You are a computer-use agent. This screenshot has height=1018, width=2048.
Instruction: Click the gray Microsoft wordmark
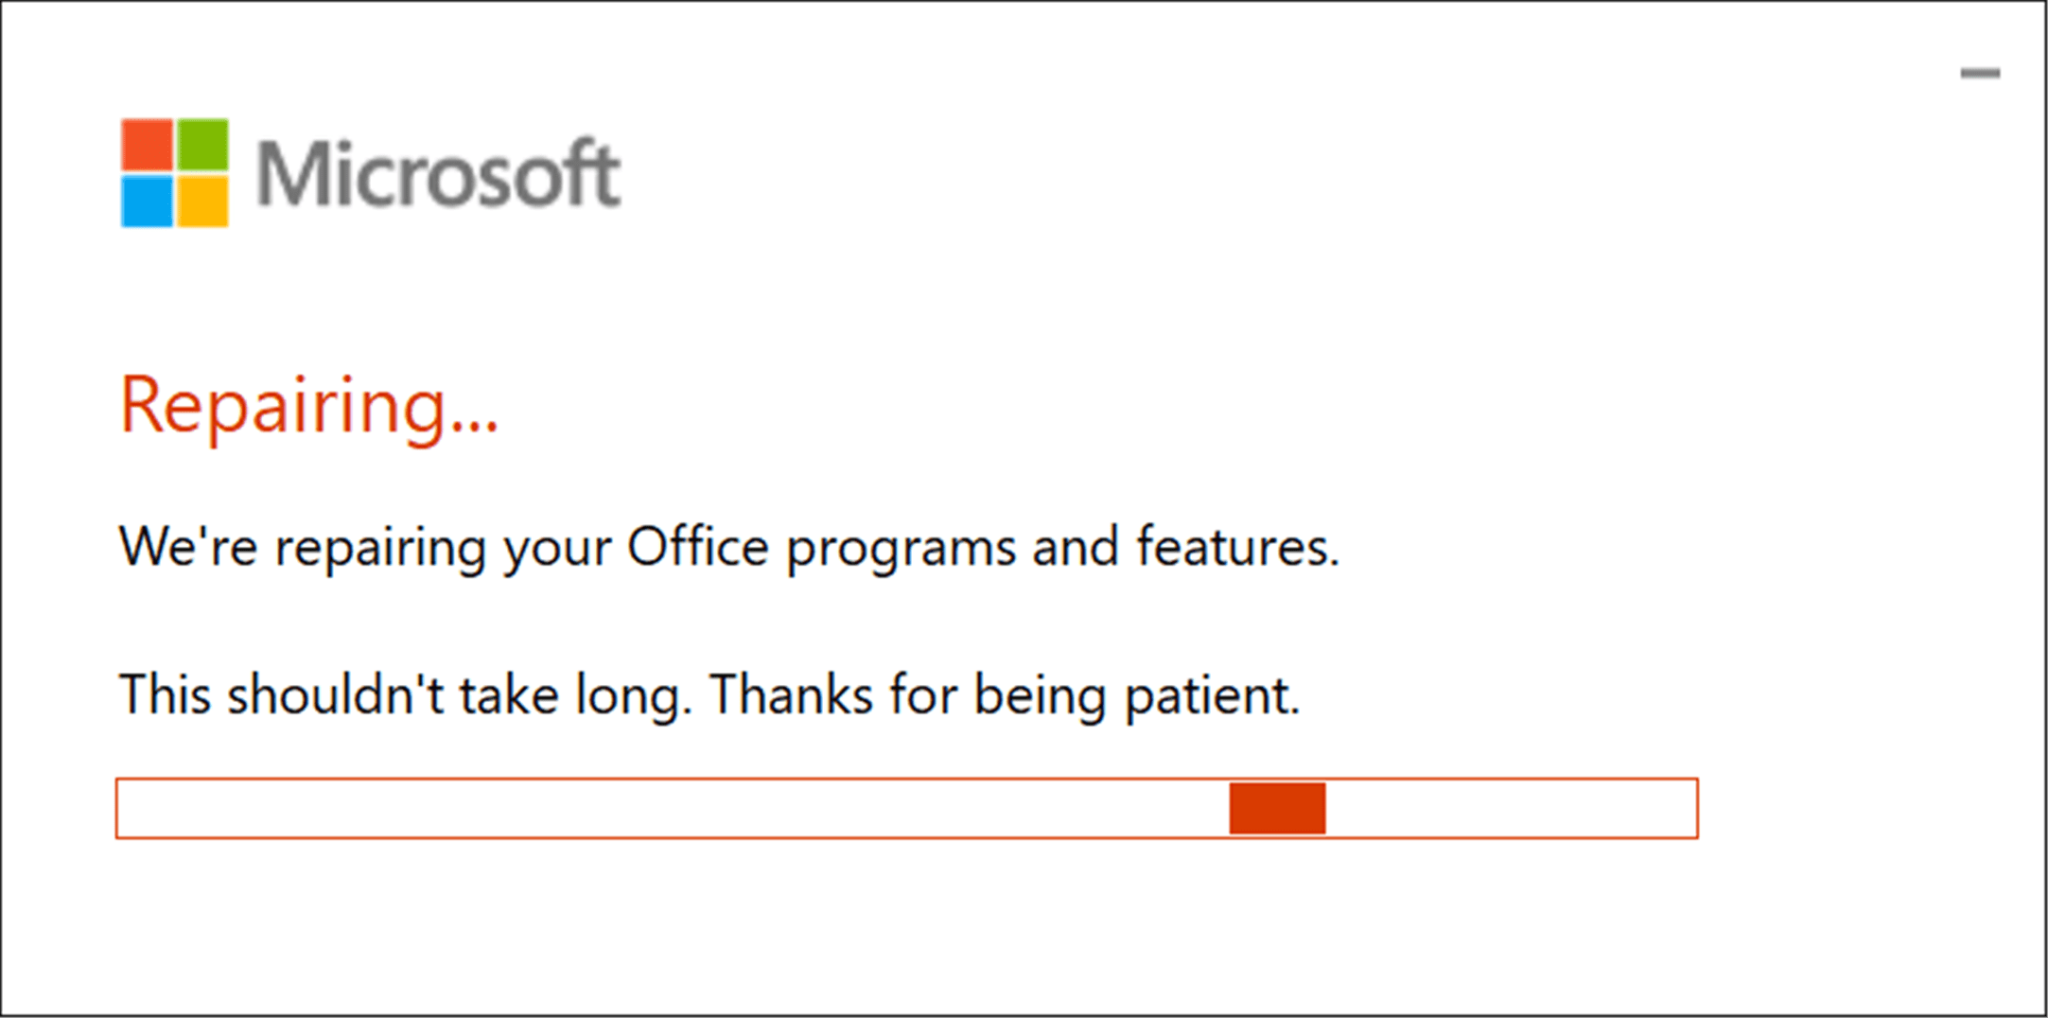point(438,175)
